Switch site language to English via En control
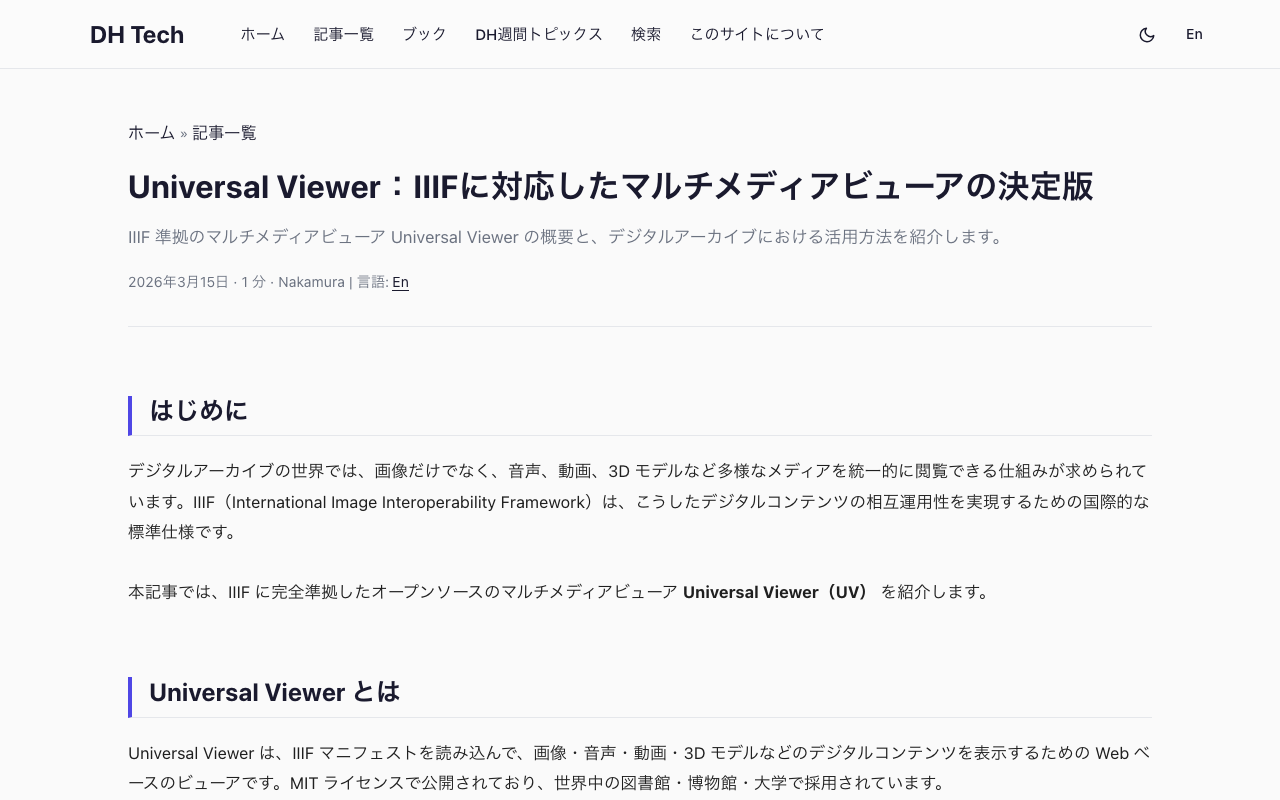Viewport: 1280px width, 800px height. [1194, 34]
